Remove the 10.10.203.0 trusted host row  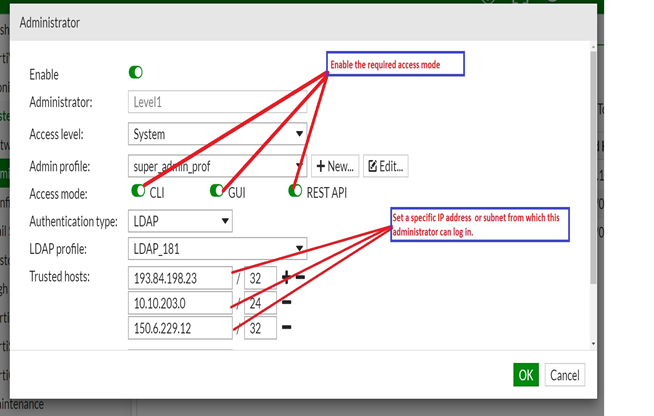pos(286,301)
